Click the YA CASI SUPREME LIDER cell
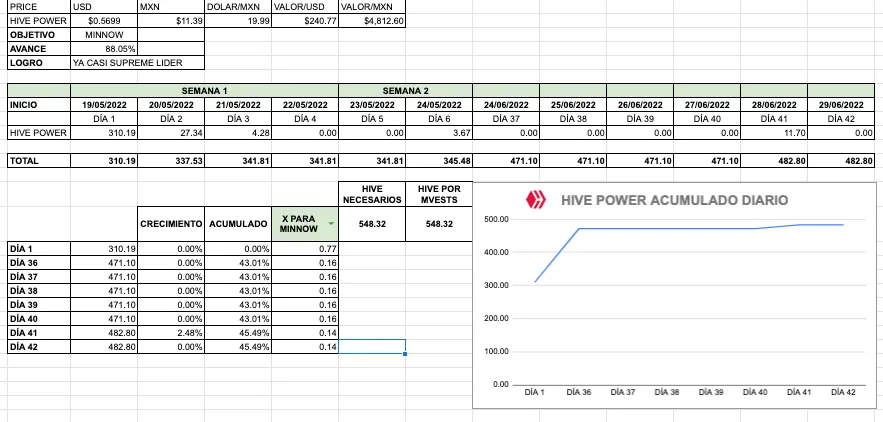The height and width of the screenshot is (422, 883). pos(137,63)
